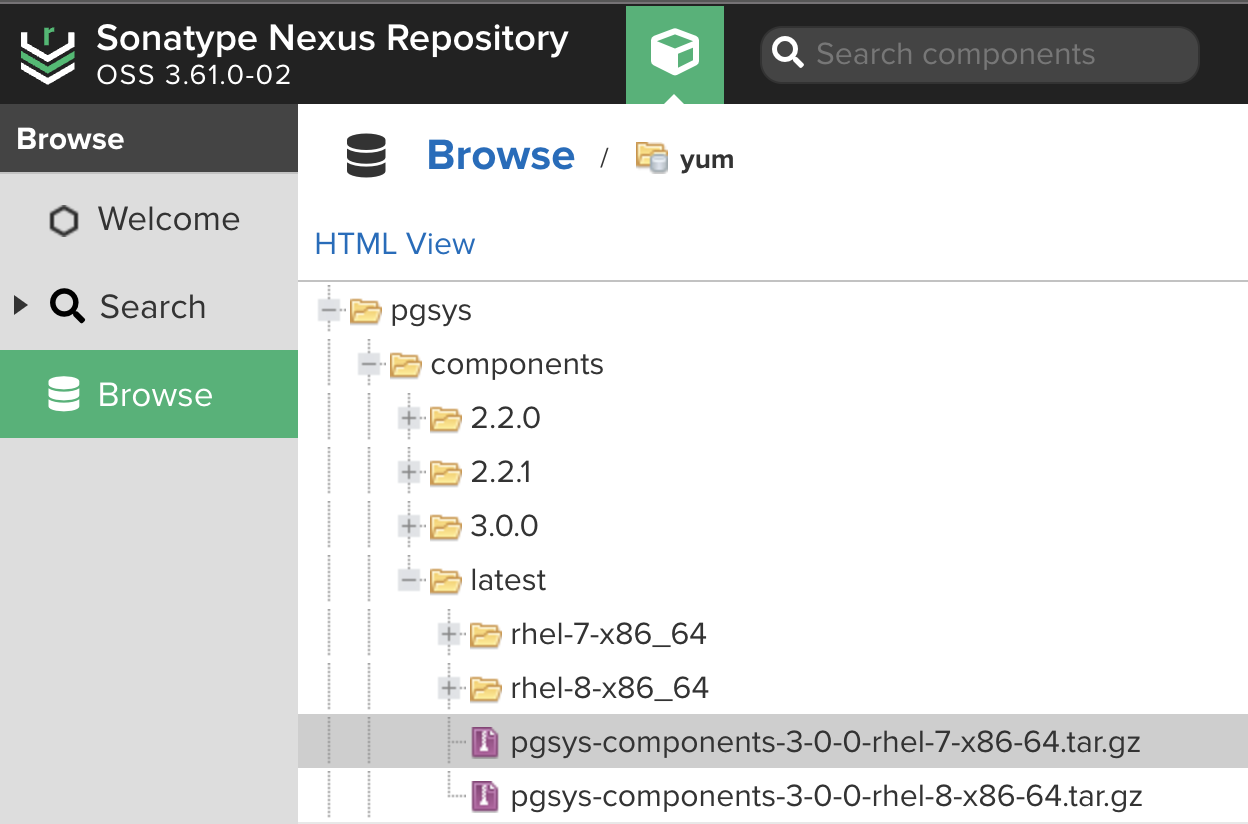Image resolution: width=1248 pixels, height=824 pixels.
Task: Click the yum breadcrumb label
Action: coord(707,159)
